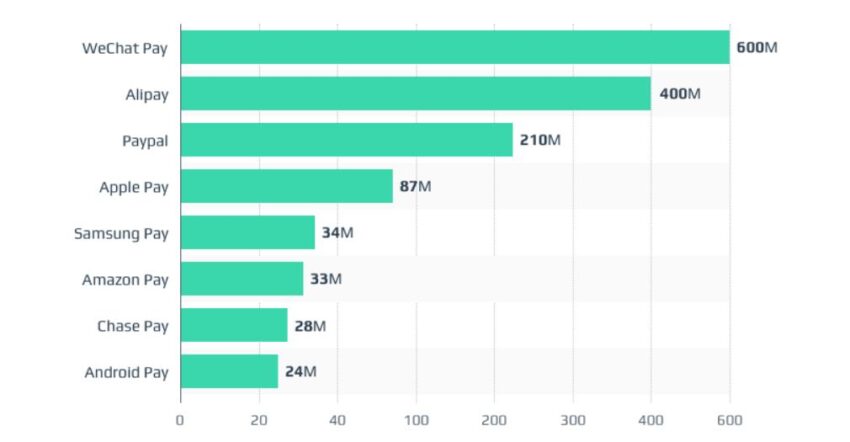Click the 87M value label
Viewport: 850px width, 442px height.
(415, 186)
